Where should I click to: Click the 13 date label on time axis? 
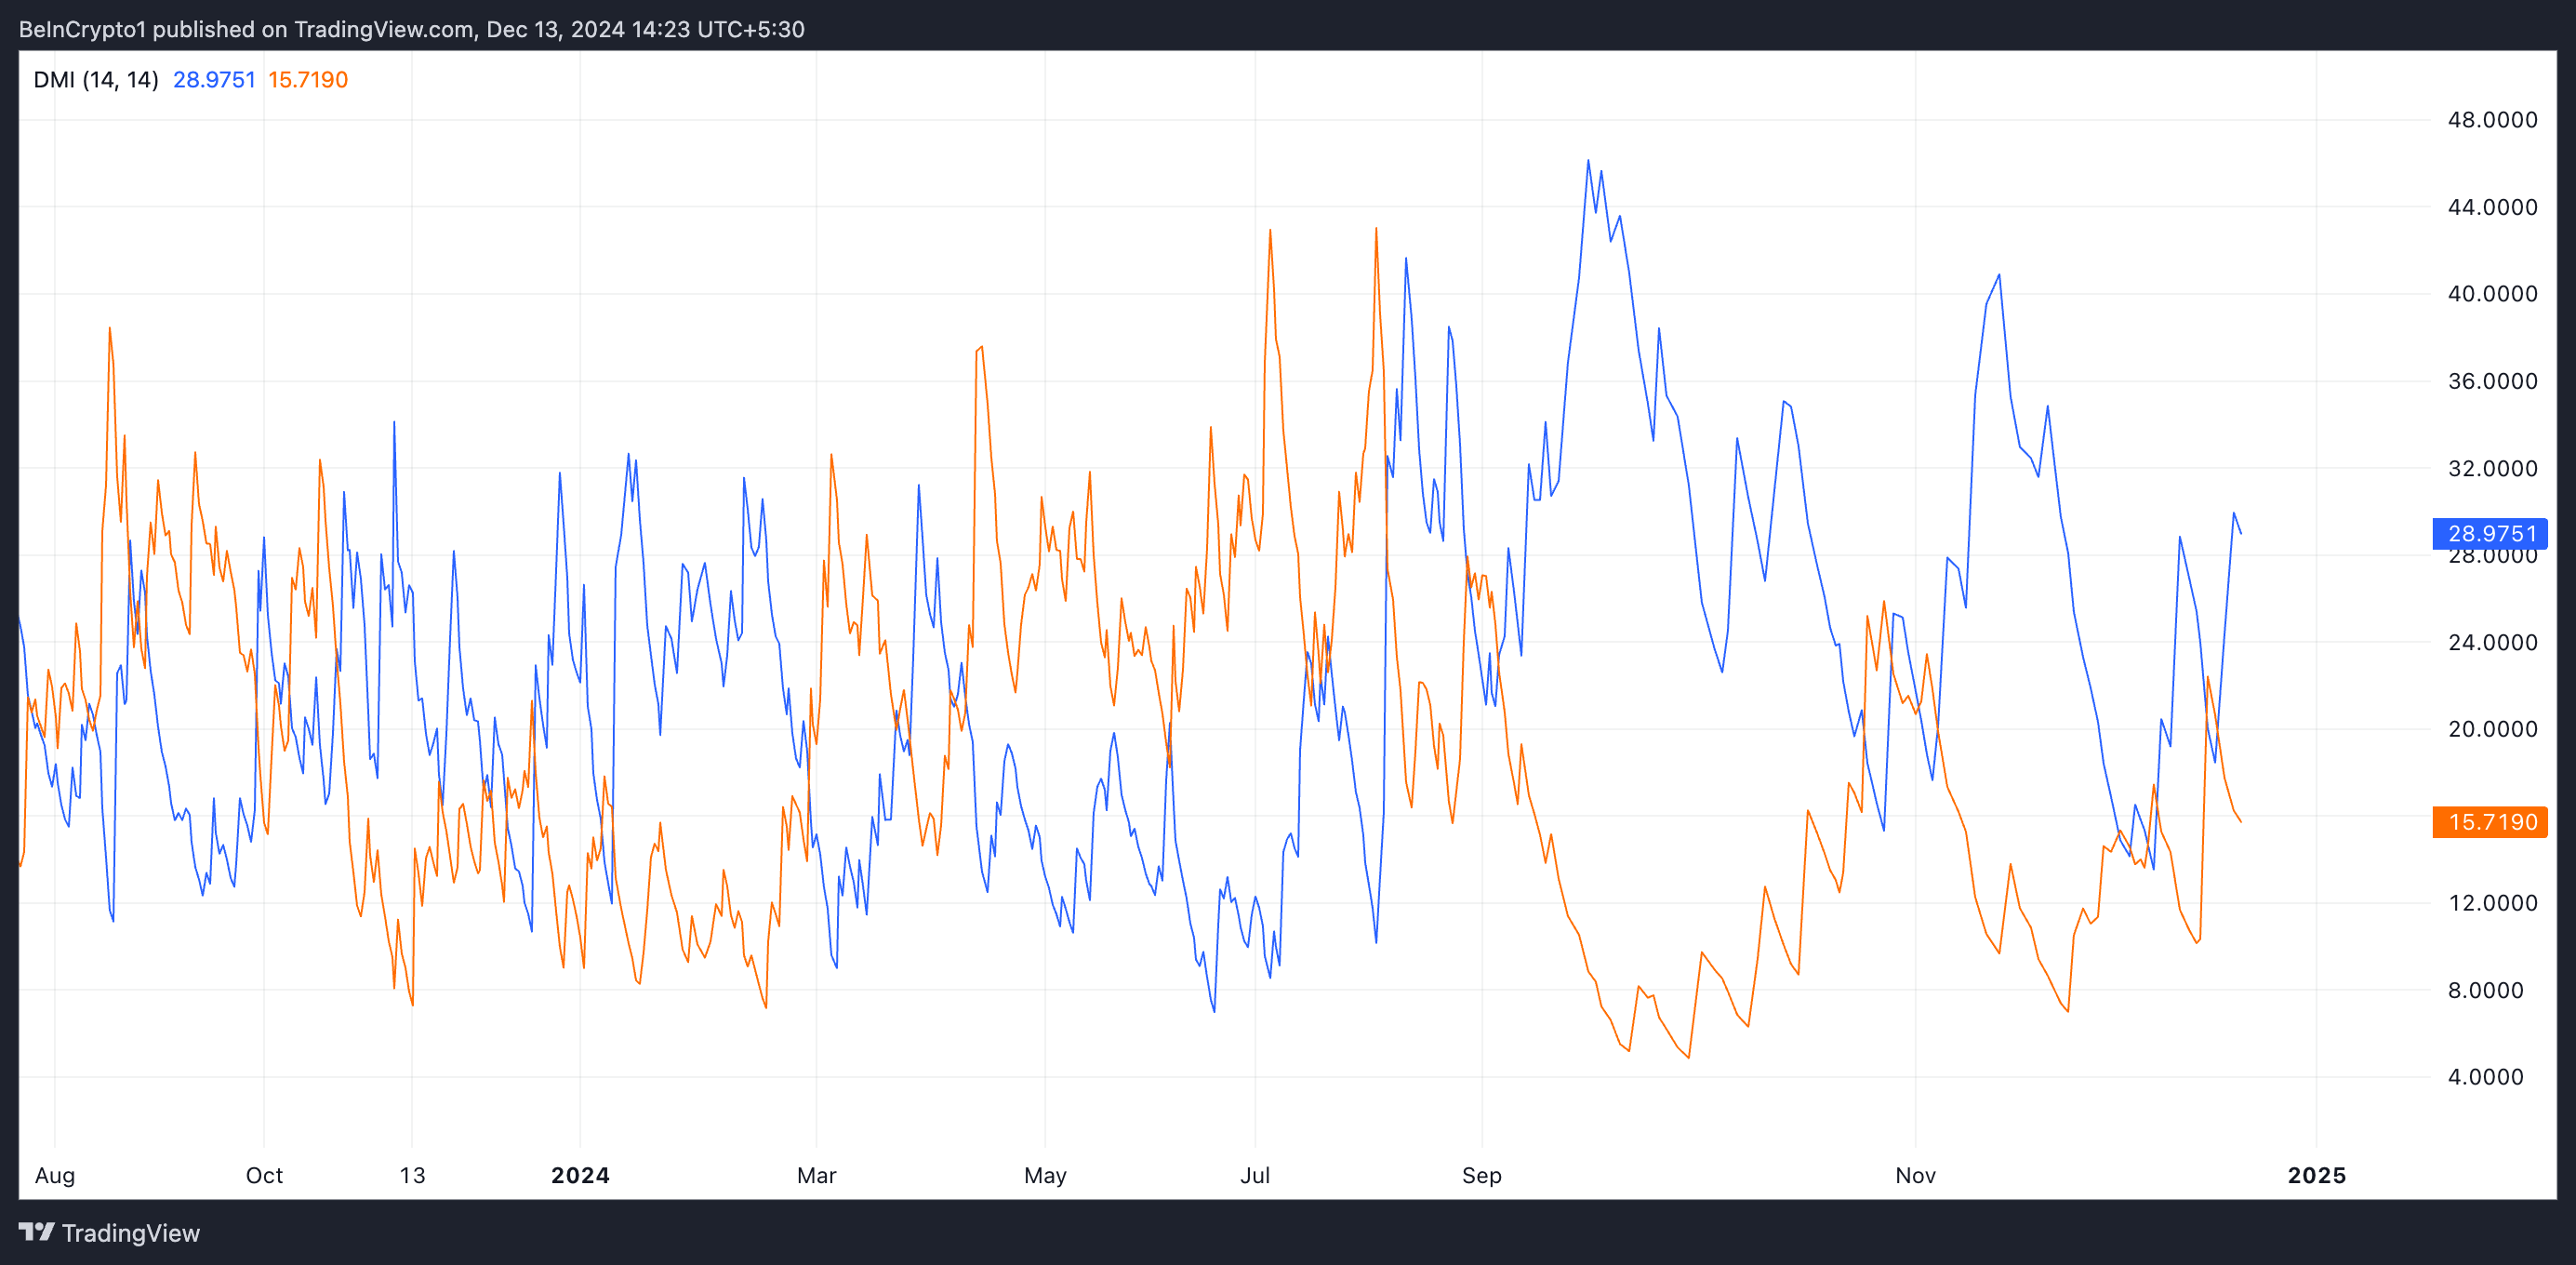(412, 1175)
